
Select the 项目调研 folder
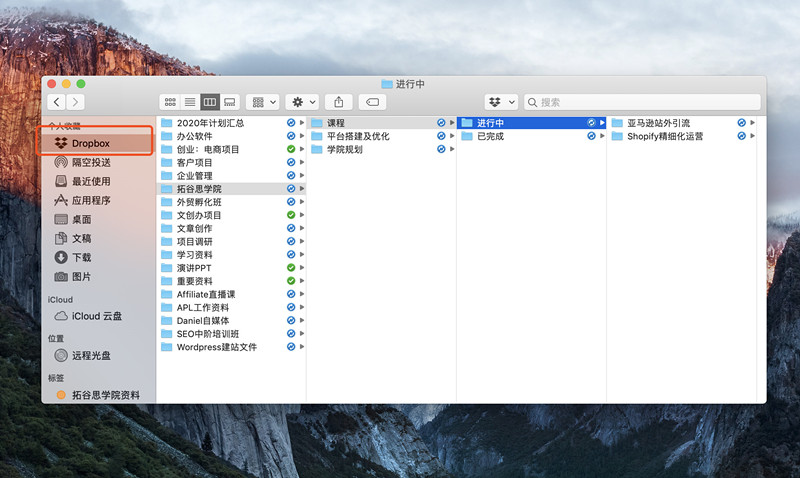tap(231, 241)
